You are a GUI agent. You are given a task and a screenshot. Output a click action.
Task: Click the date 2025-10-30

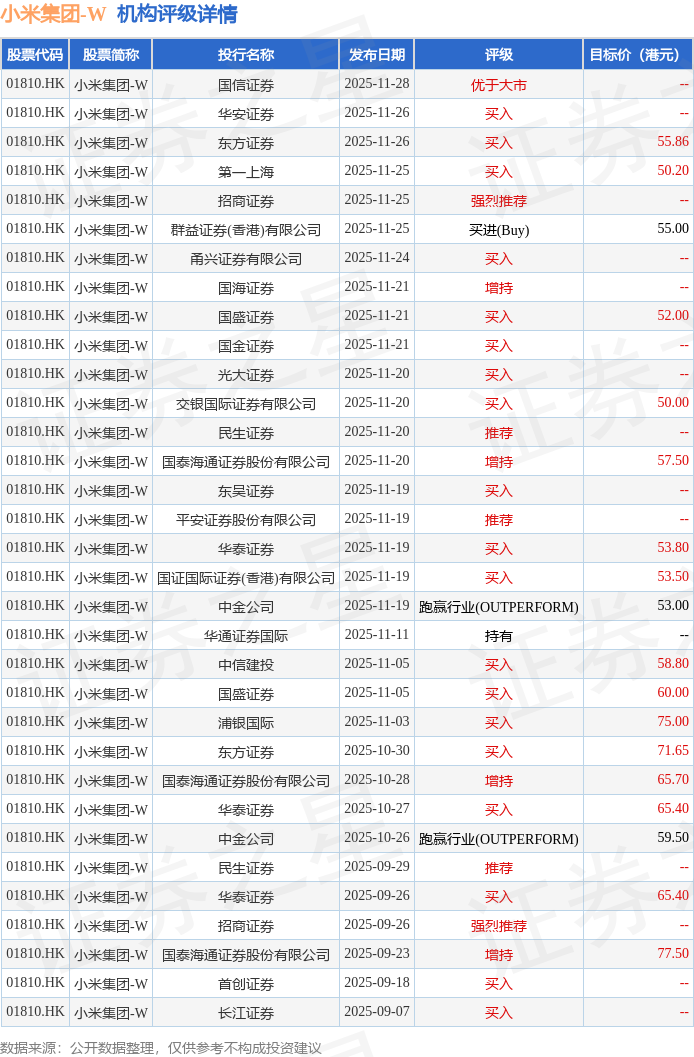pos(377,750)
